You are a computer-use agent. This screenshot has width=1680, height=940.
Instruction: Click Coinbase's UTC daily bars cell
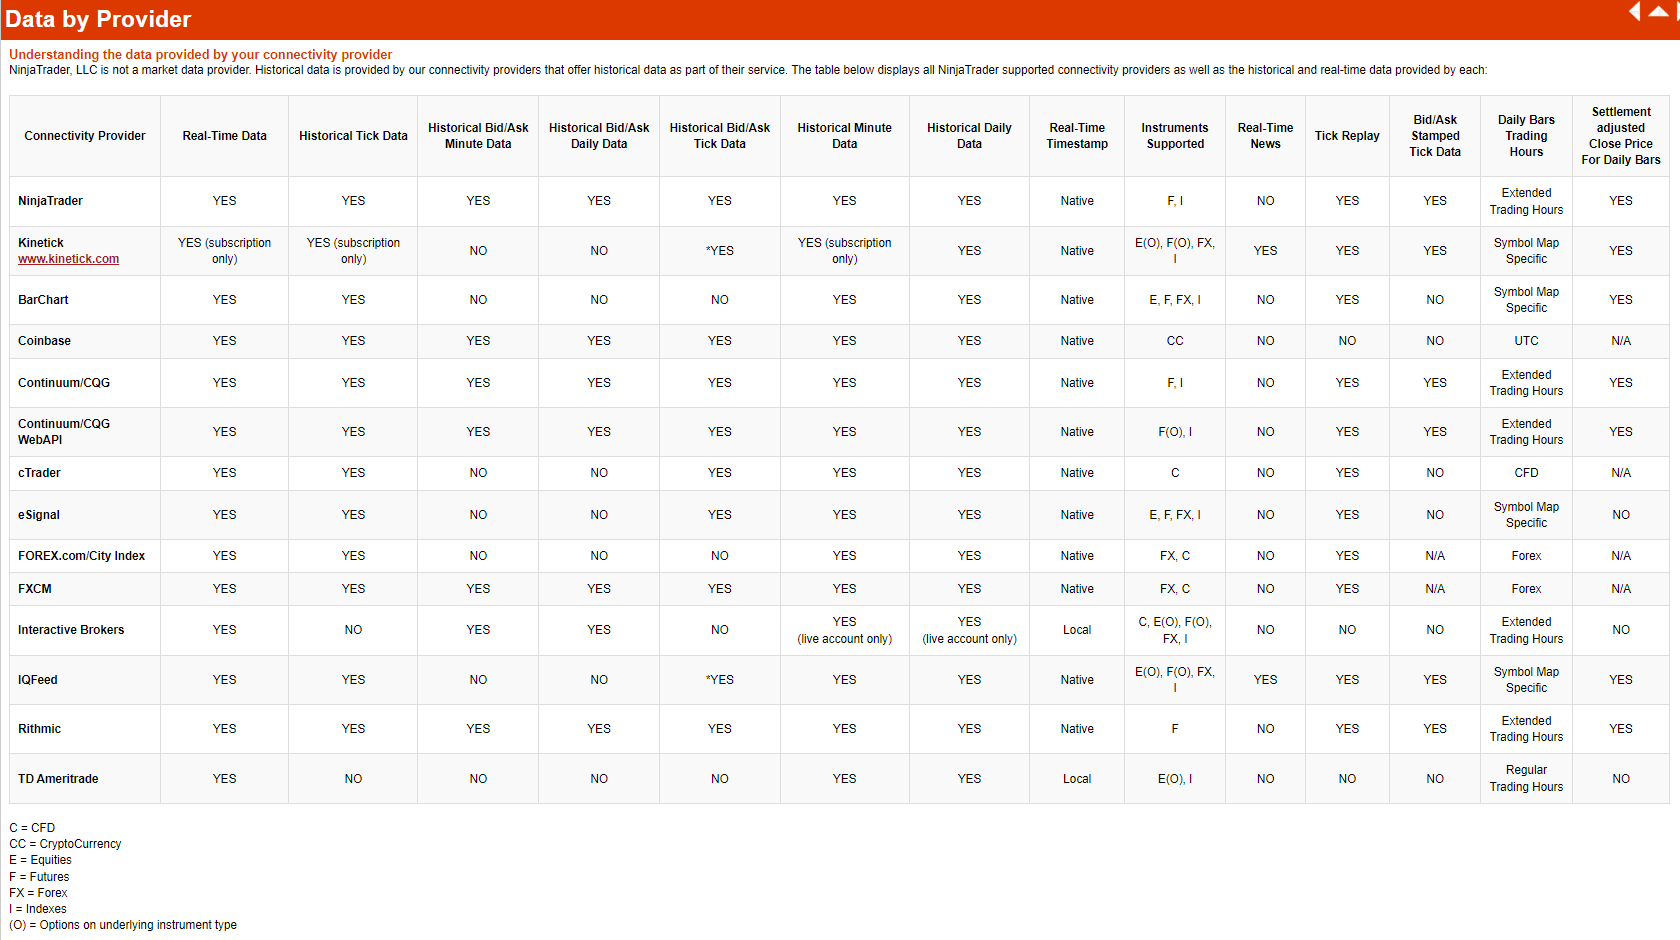[x=1526, y=341]
